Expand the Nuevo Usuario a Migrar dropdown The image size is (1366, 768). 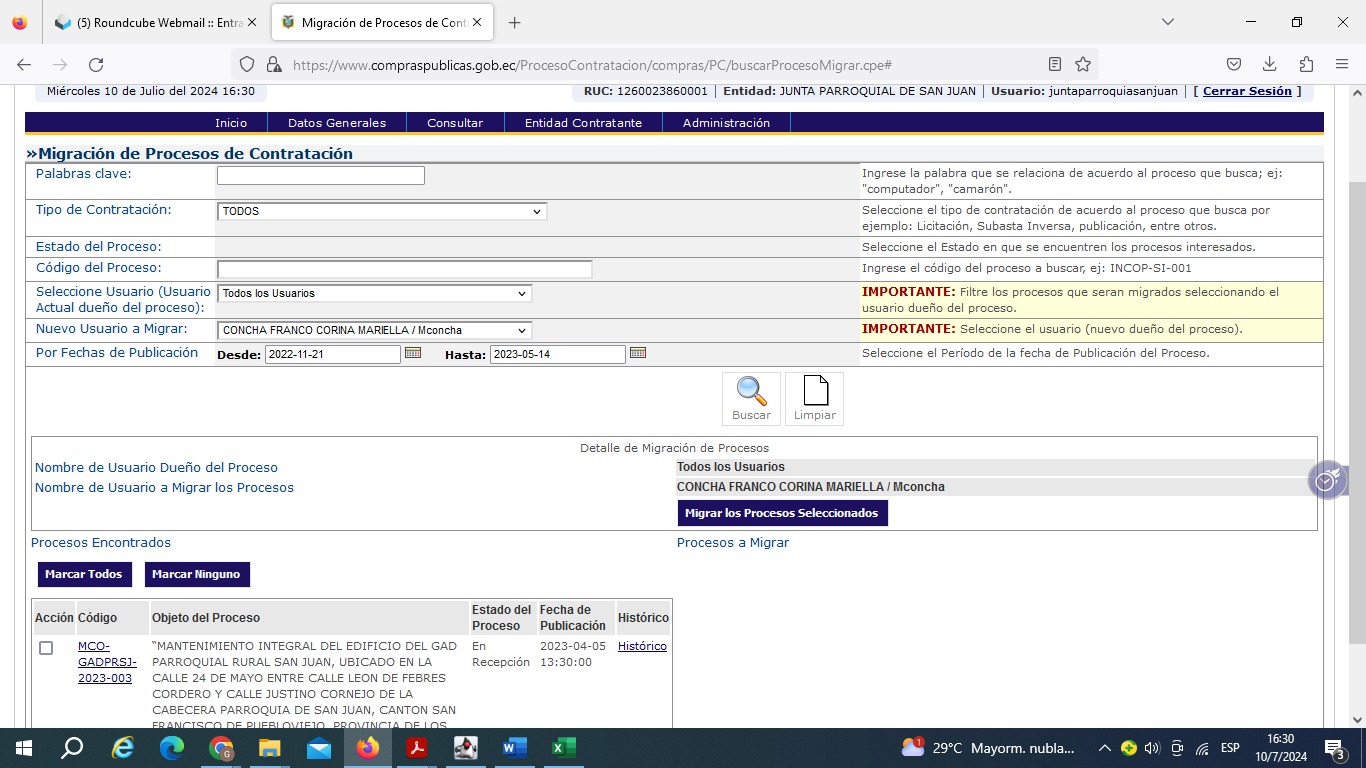coord(374,330)
